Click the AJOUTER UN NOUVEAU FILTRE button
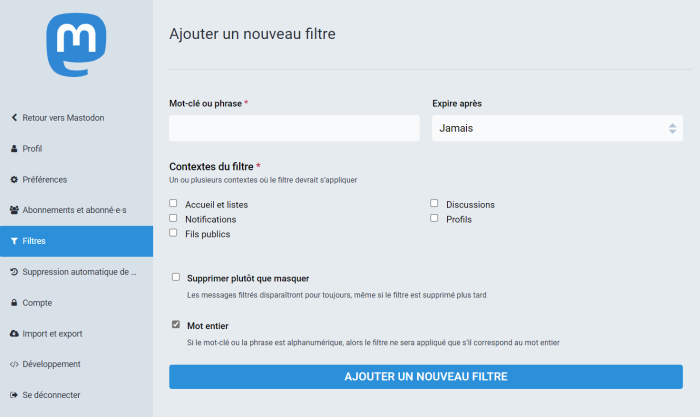The image size is (700, 417). 426,377
